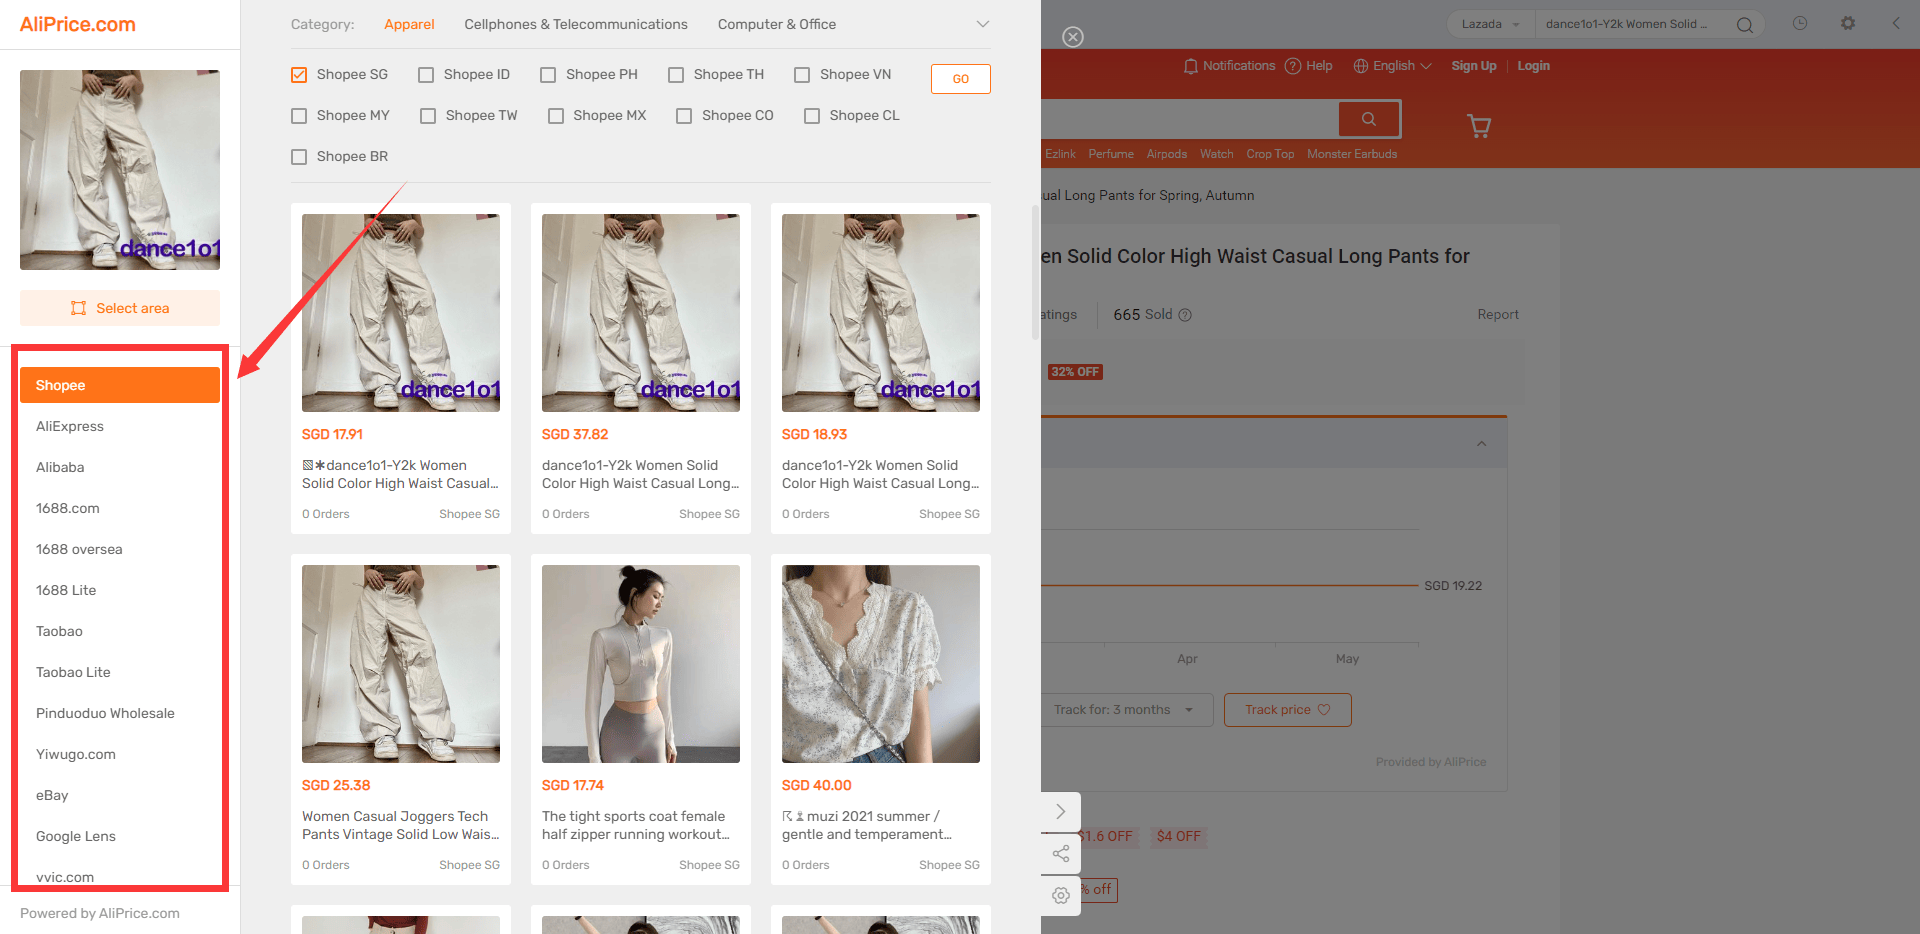1920x934 pixels.
Task: Open the settings gear in the top bar
Action: point(1848,23)
